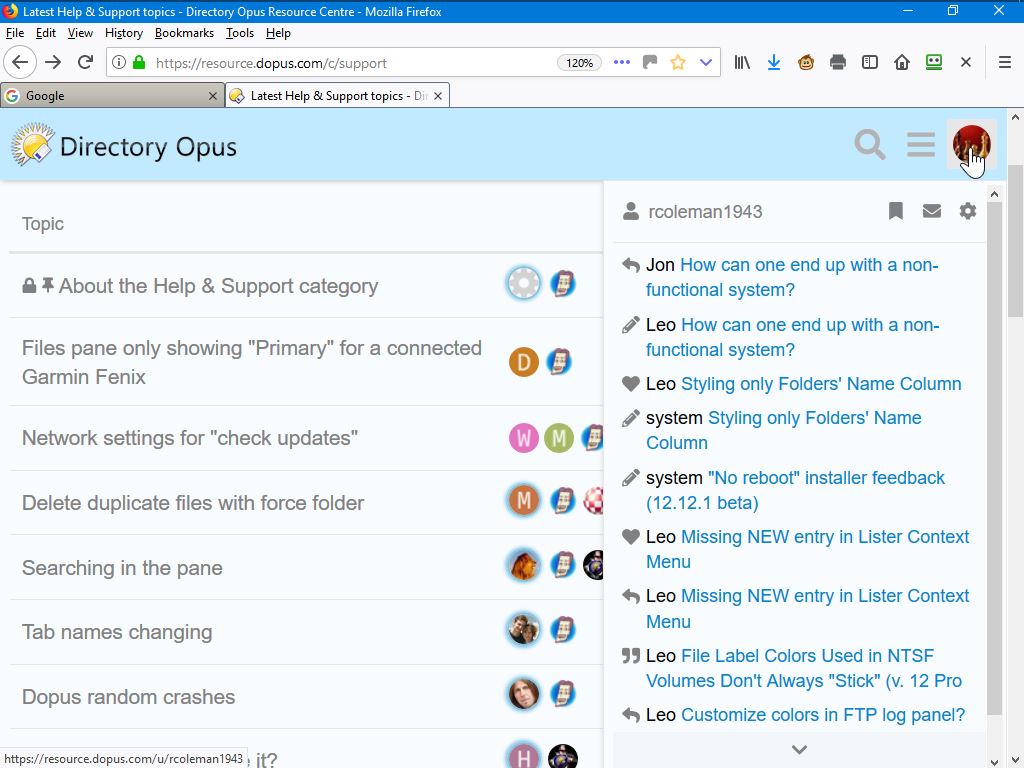Open messages envelope in the user panel

click(x=932, y=211)
